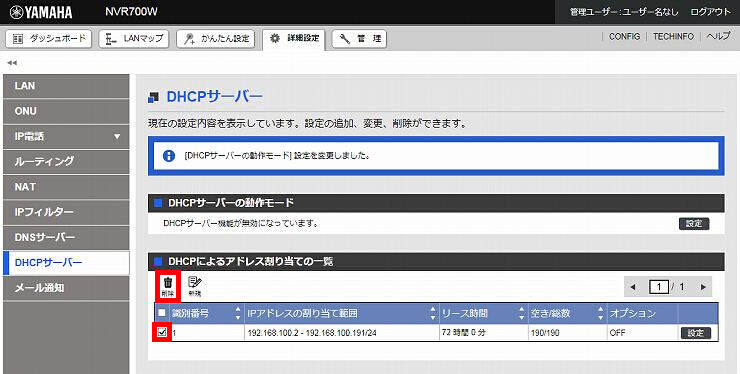Select メール通知 in the sidebar

click(66, 288)
